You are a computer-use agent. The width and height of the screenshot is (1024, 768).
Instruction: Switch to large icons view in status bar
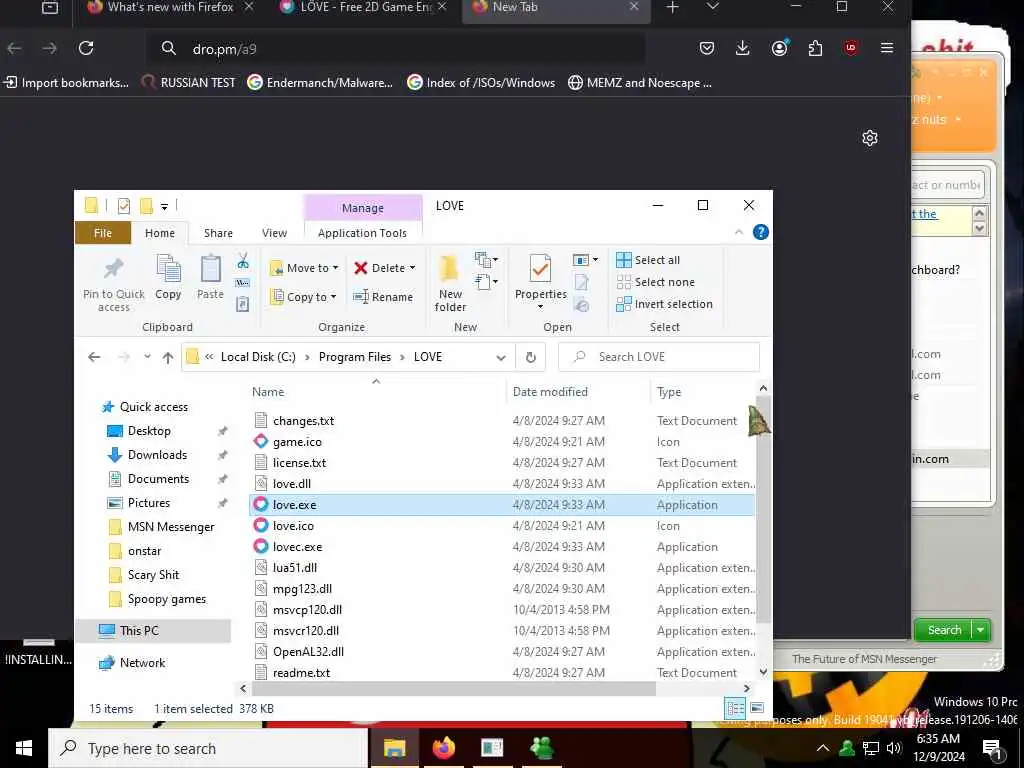tap(757, 709)
